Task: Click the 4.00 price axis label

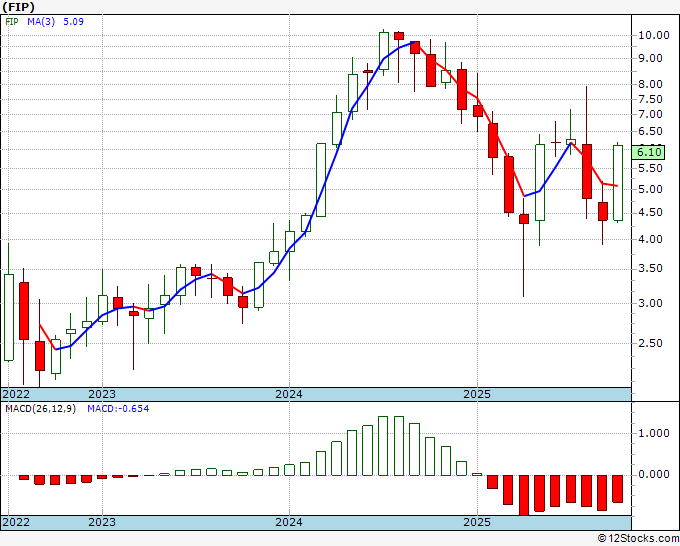Action: point(650,239)
